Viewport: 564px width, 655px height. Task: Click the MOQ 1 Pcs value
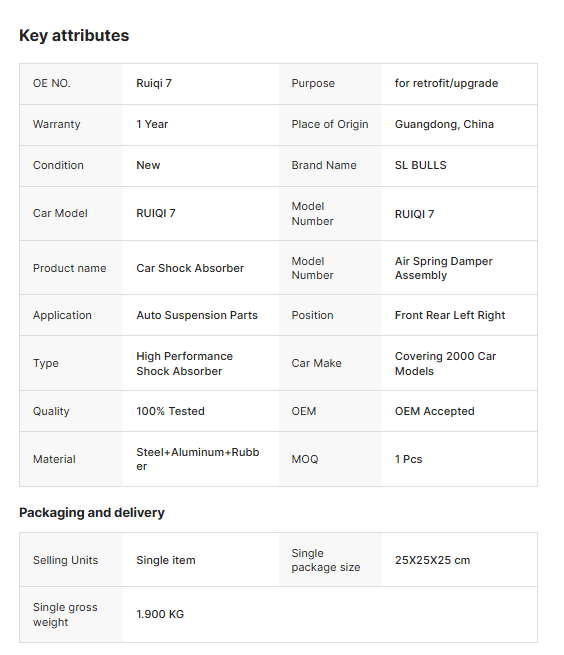pos(409,459)
